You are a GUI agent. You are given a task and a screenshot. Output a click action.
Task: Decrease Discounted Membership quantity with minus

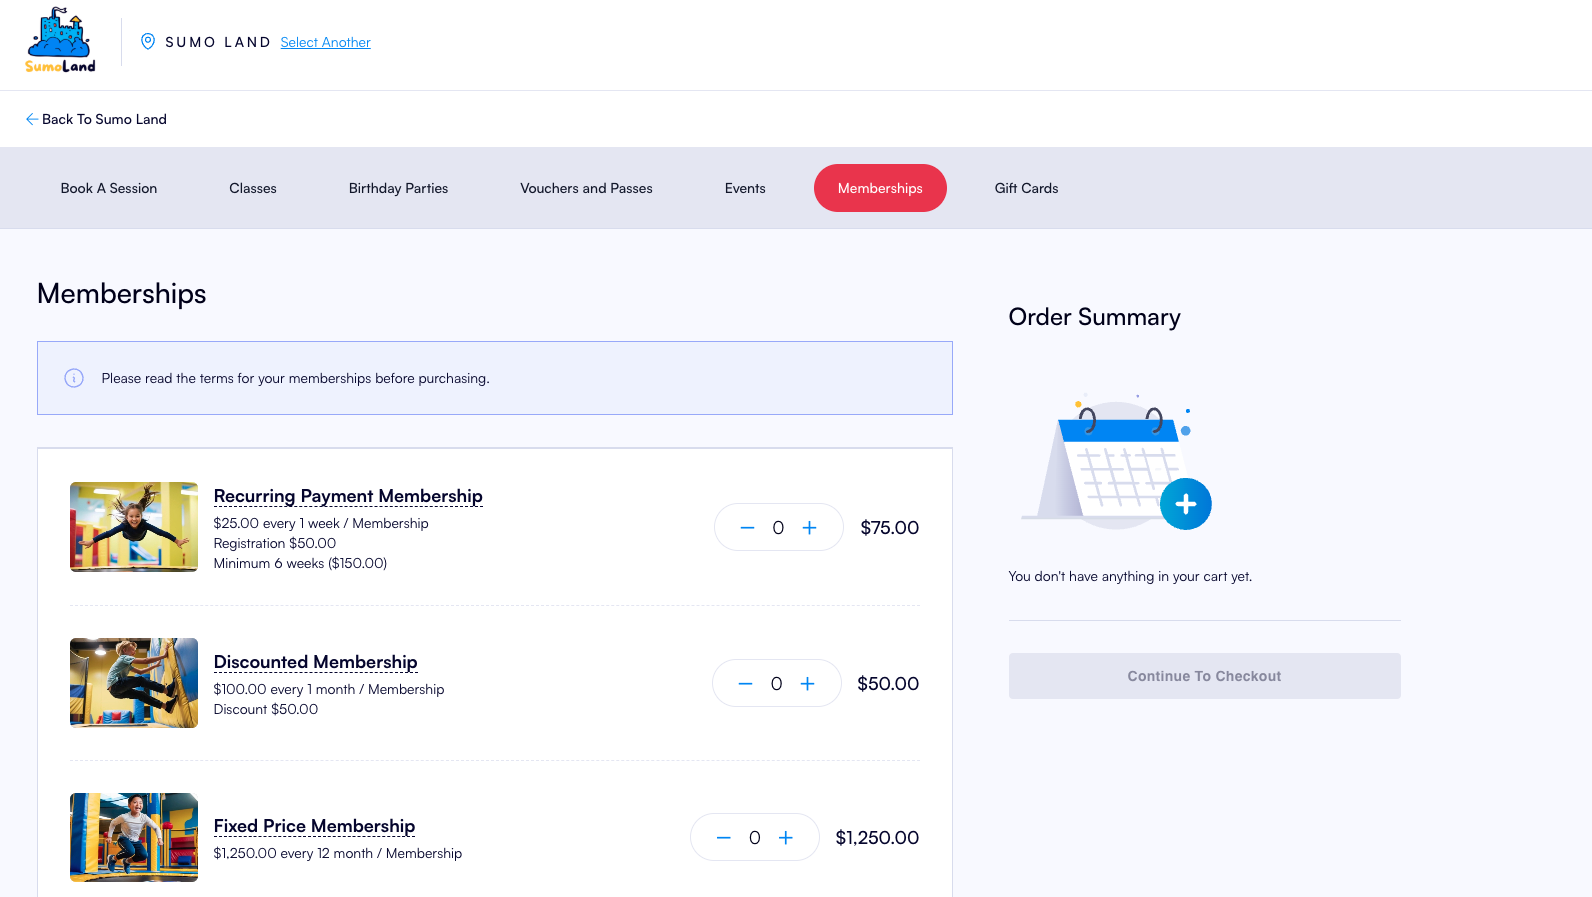[745, 683]
